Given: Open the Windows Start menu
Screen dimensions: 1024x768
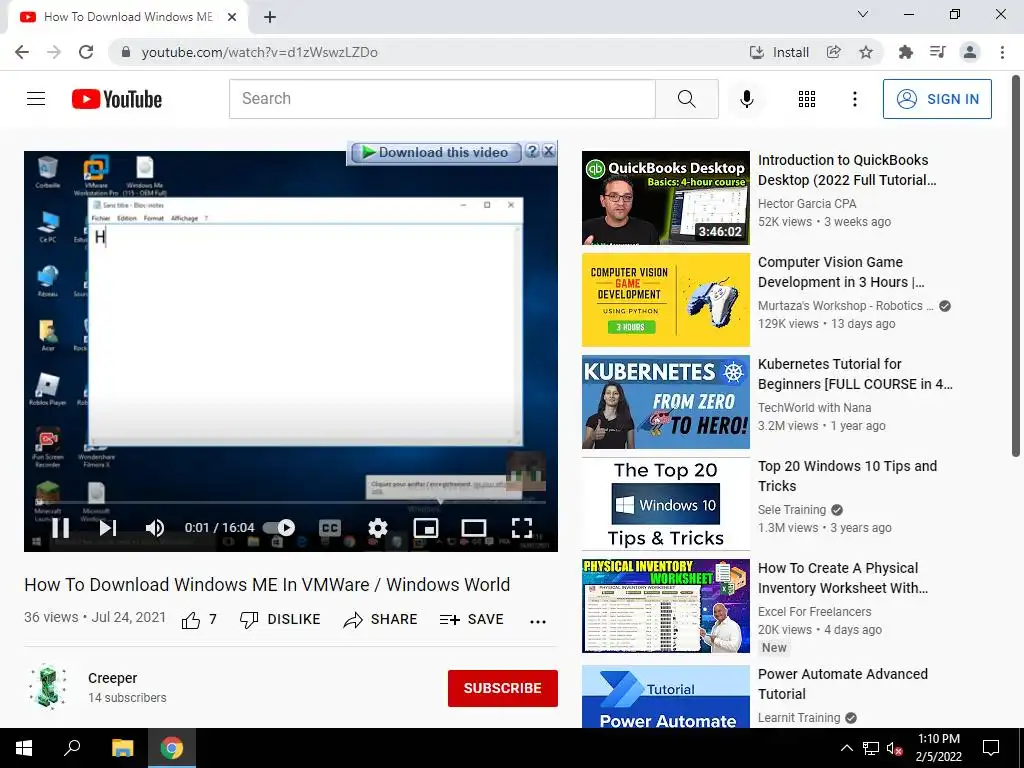Looking at the screenshot, I should [x=24, y=748].
